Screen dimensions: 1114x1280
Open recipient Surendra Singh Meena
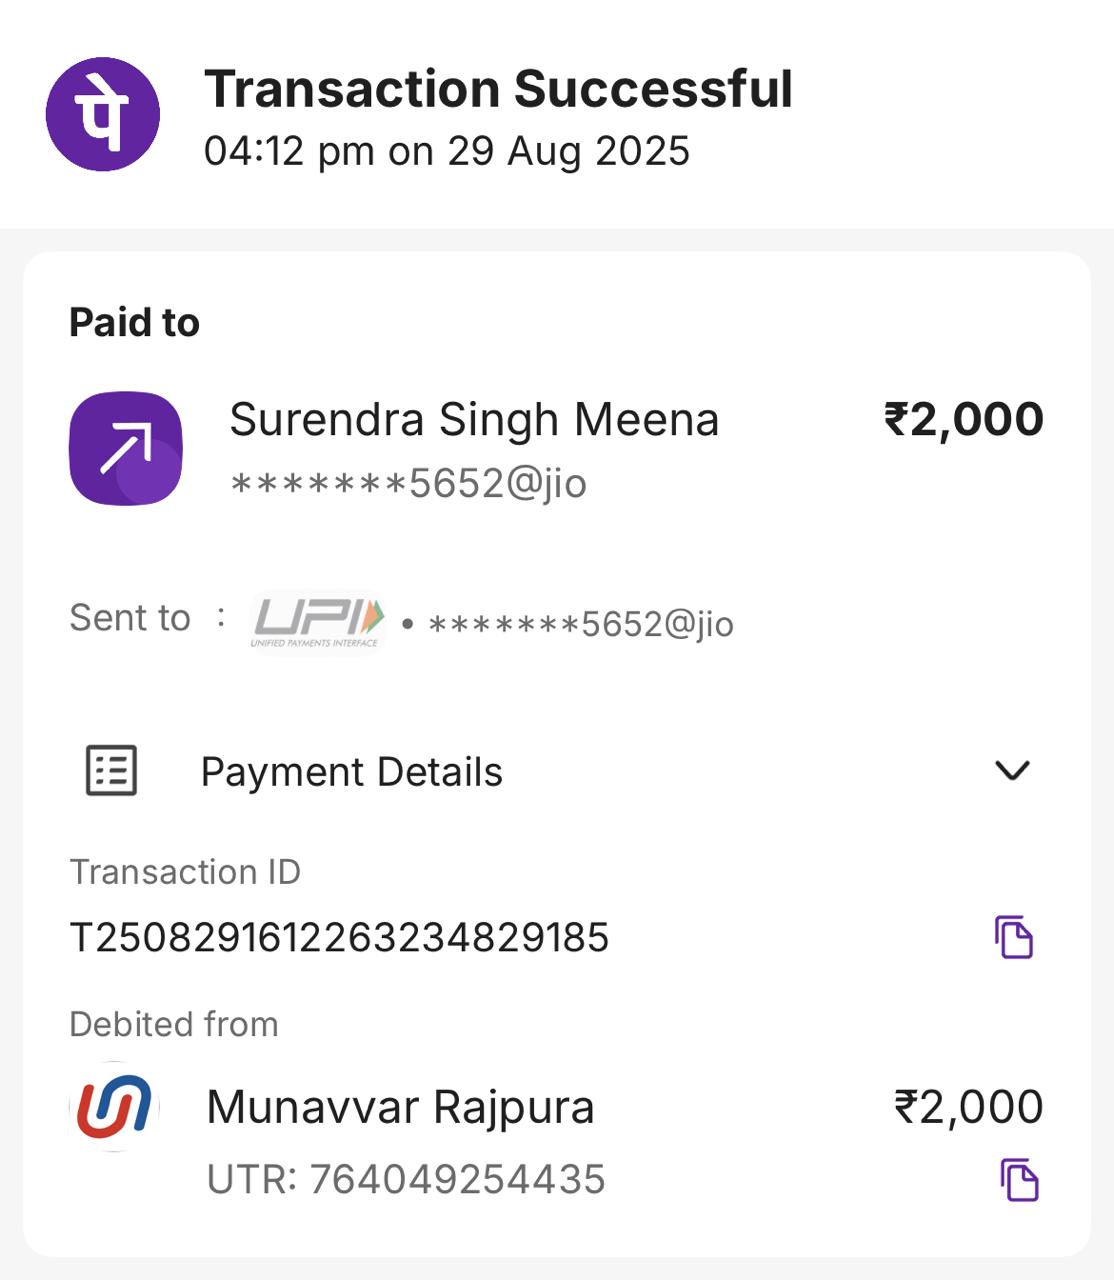474,420
